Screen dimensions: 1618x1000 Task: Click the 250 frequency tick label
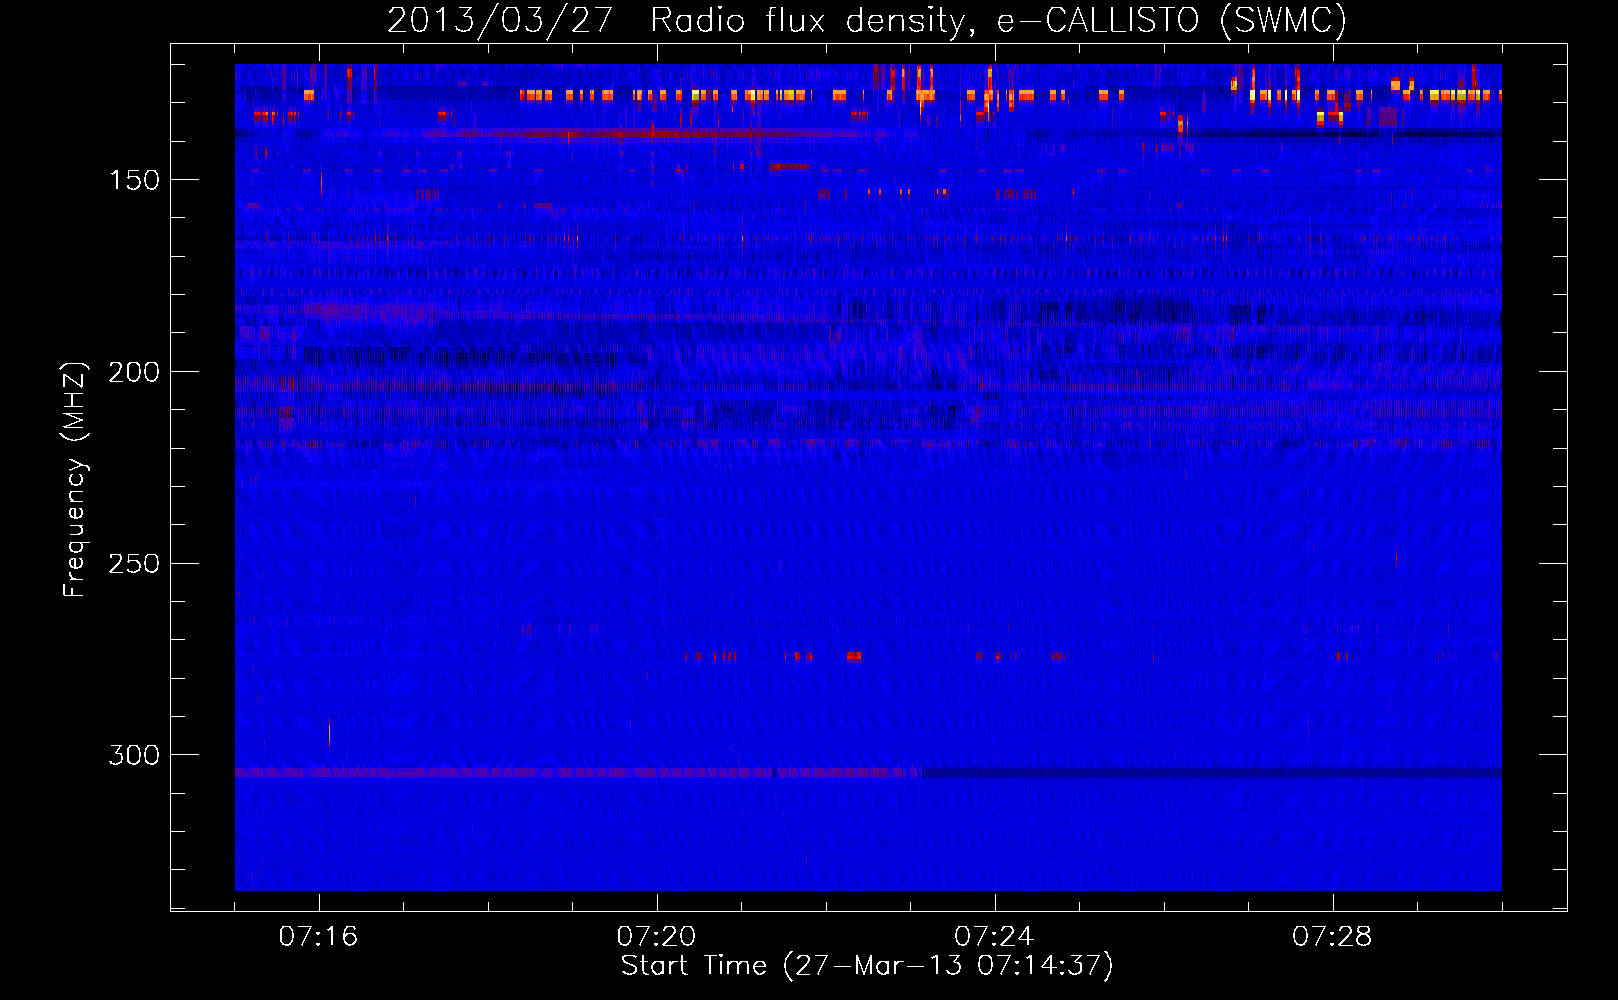click(x=134, y=564)
